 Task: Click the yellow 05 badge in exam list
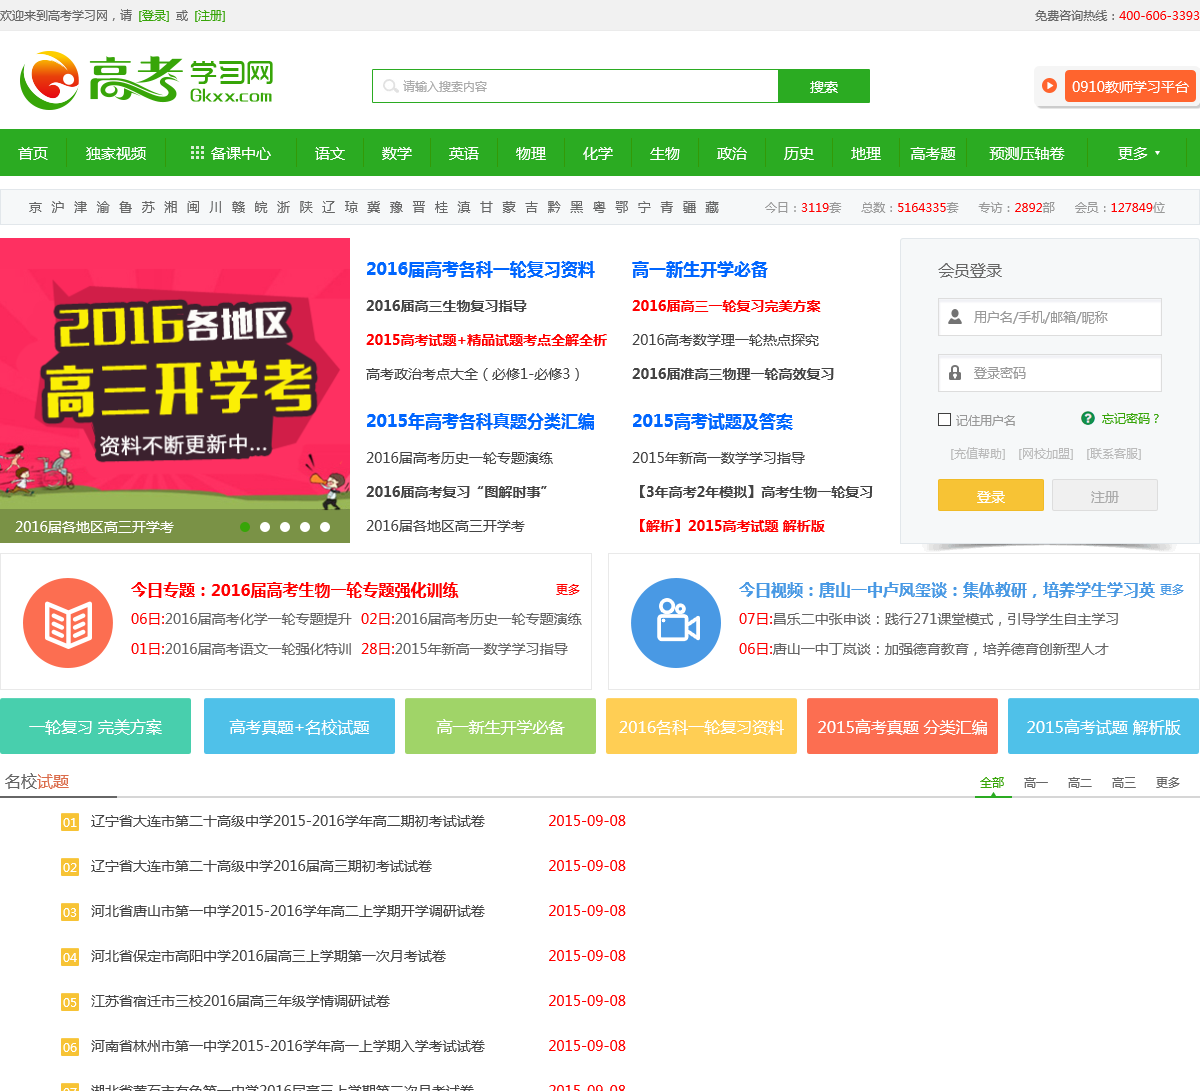click(70, 1002)
